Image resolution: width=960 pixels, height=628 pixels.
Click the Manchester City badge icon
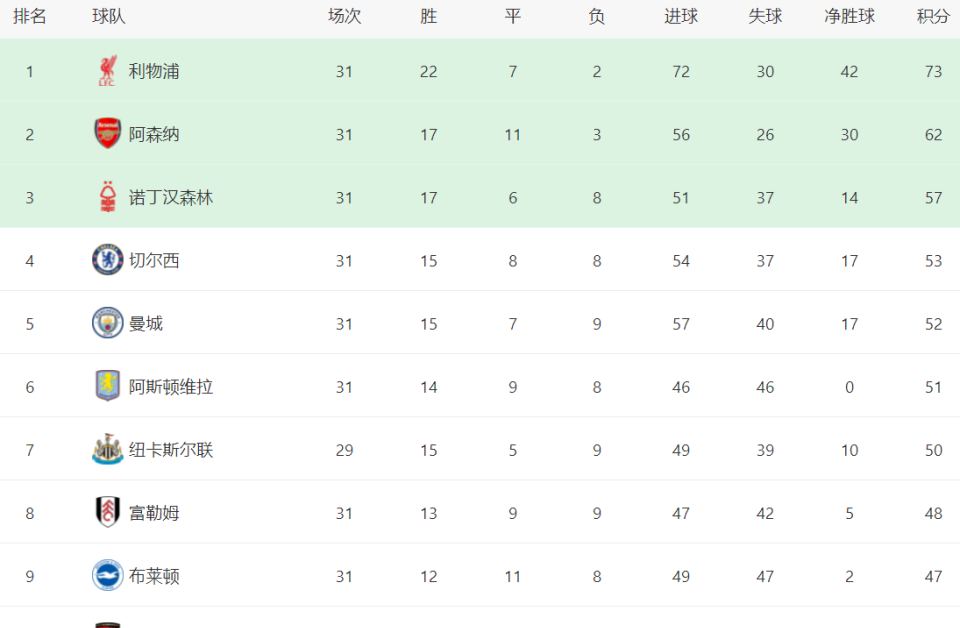108,323
